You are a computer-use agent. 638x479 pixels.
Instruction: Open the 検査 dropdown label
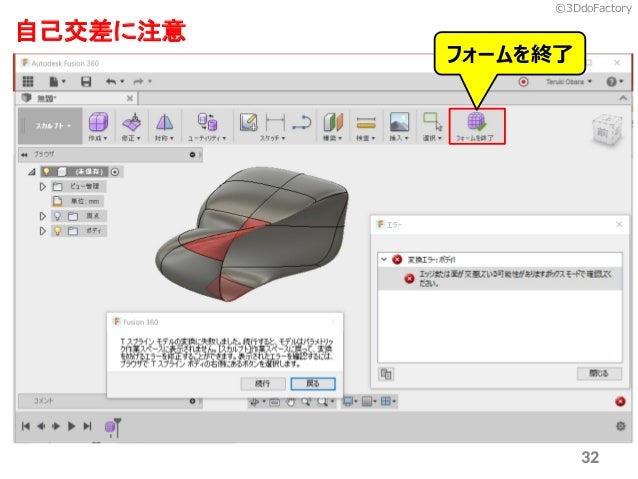[x=366, y=138]
